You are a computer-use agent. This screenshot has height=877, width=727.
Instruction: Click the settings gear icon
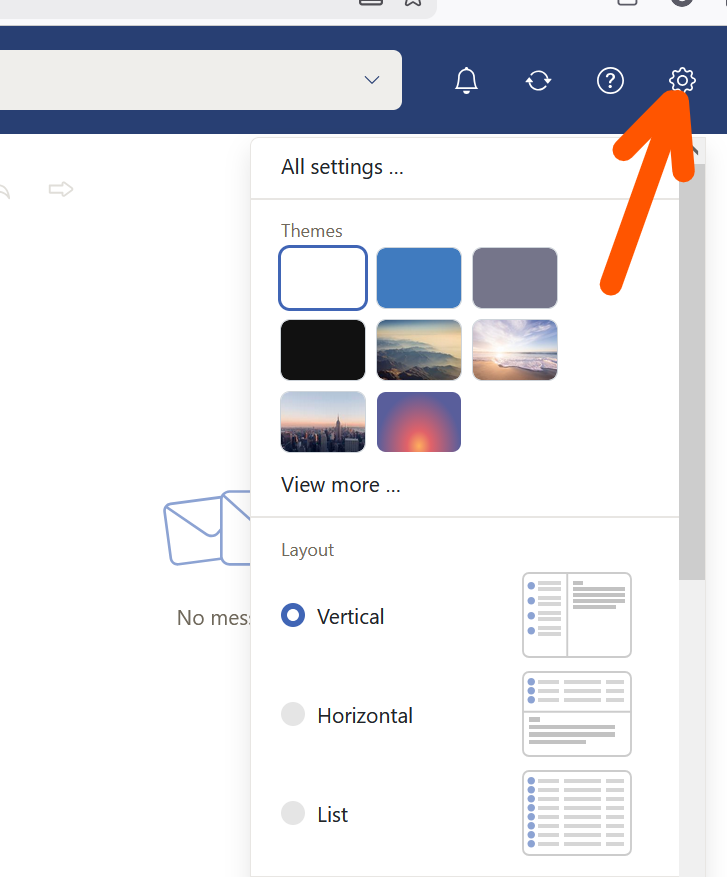[x=682, y=80]
